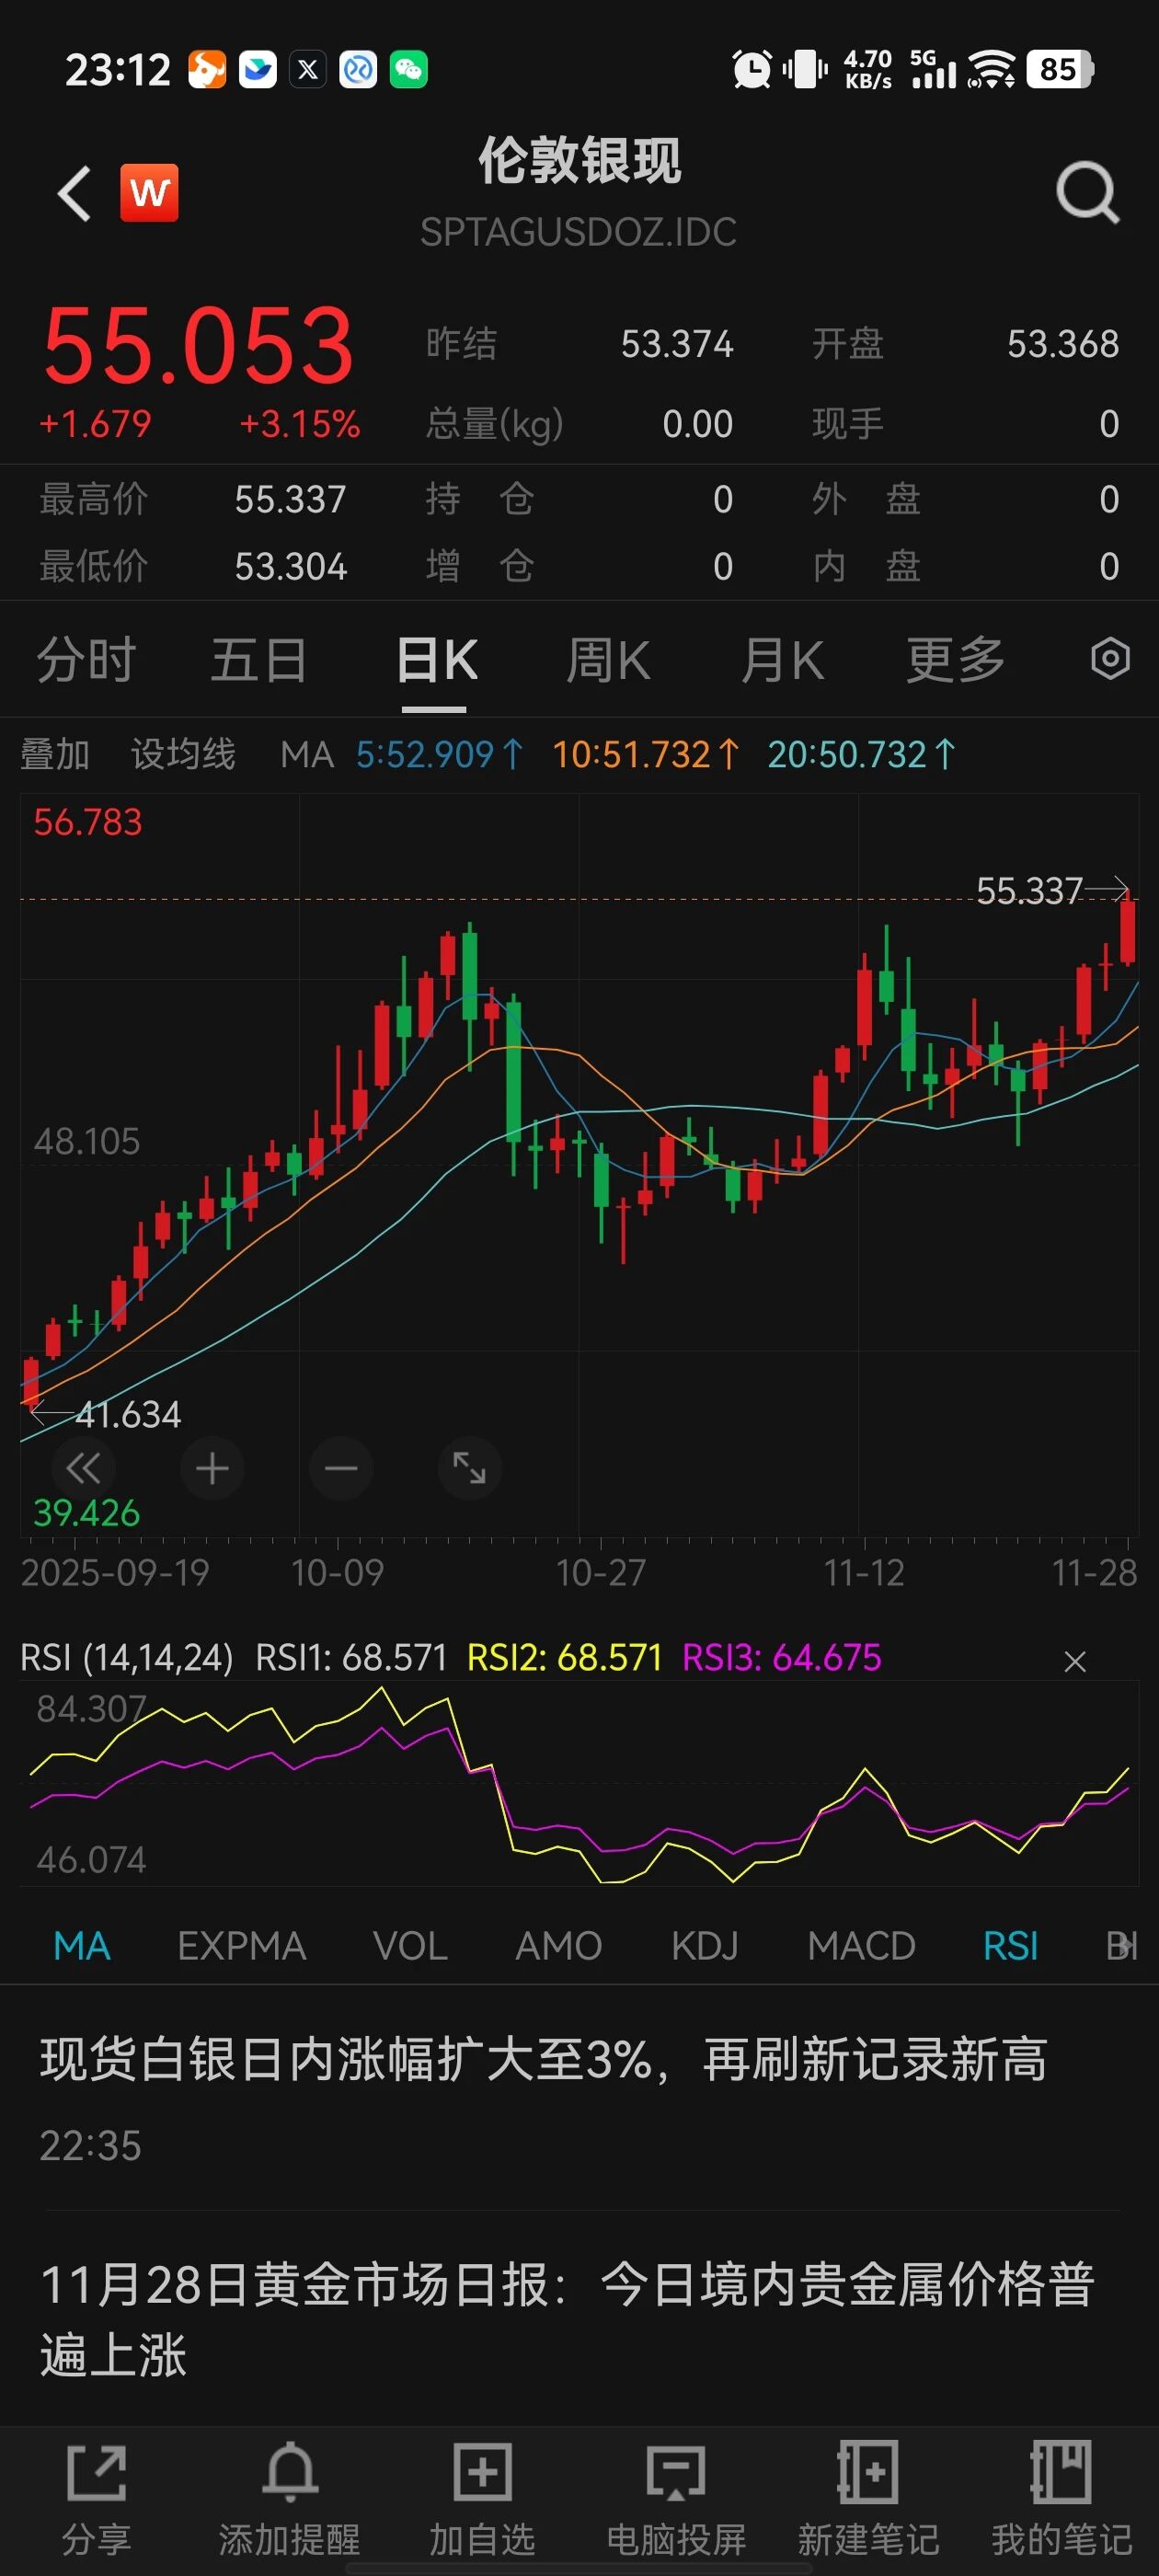Tap MA10 value 10:51.732
Viewport: 1159px width, 2576px height.
click(x=646, y=754)
